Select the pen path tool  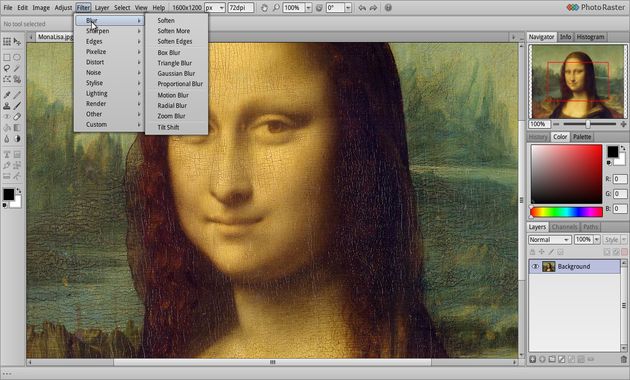(x=7, y=165)
